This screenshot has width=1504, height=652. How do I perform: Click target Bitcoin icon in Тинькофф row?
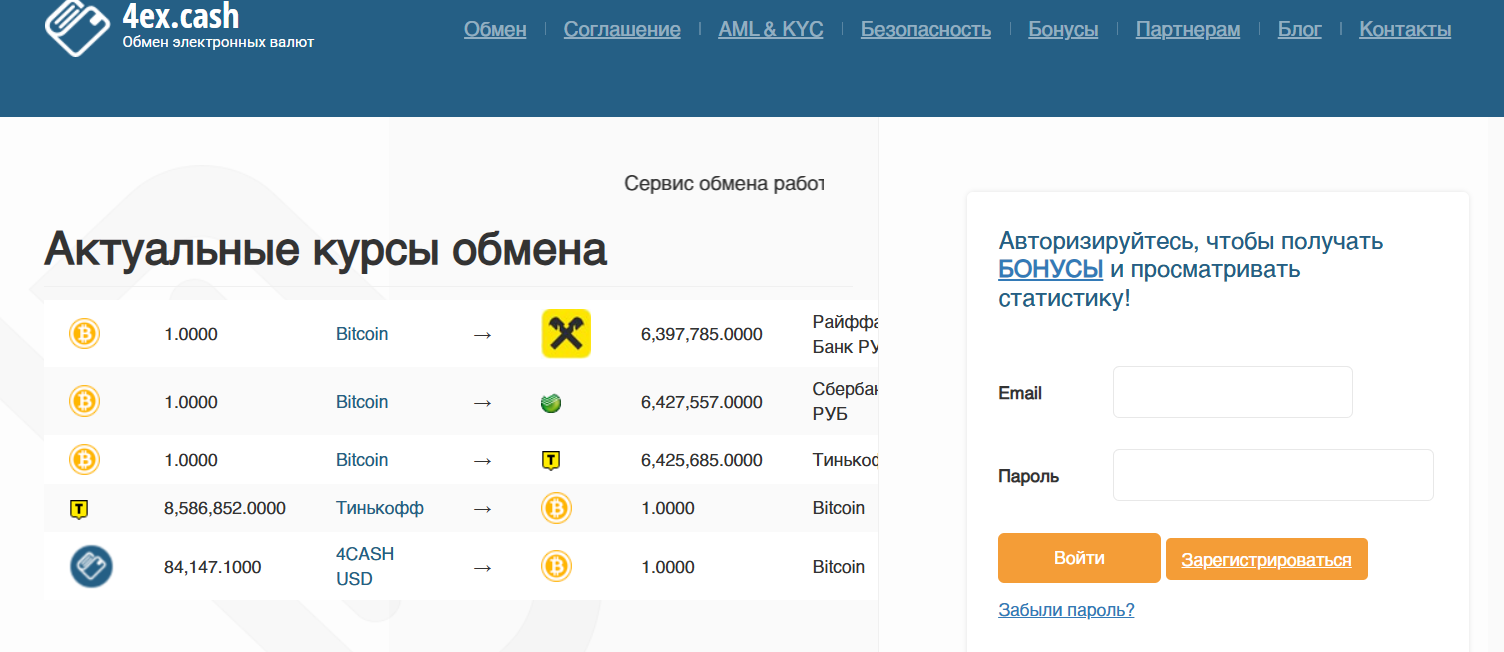[x=556, y=508]
